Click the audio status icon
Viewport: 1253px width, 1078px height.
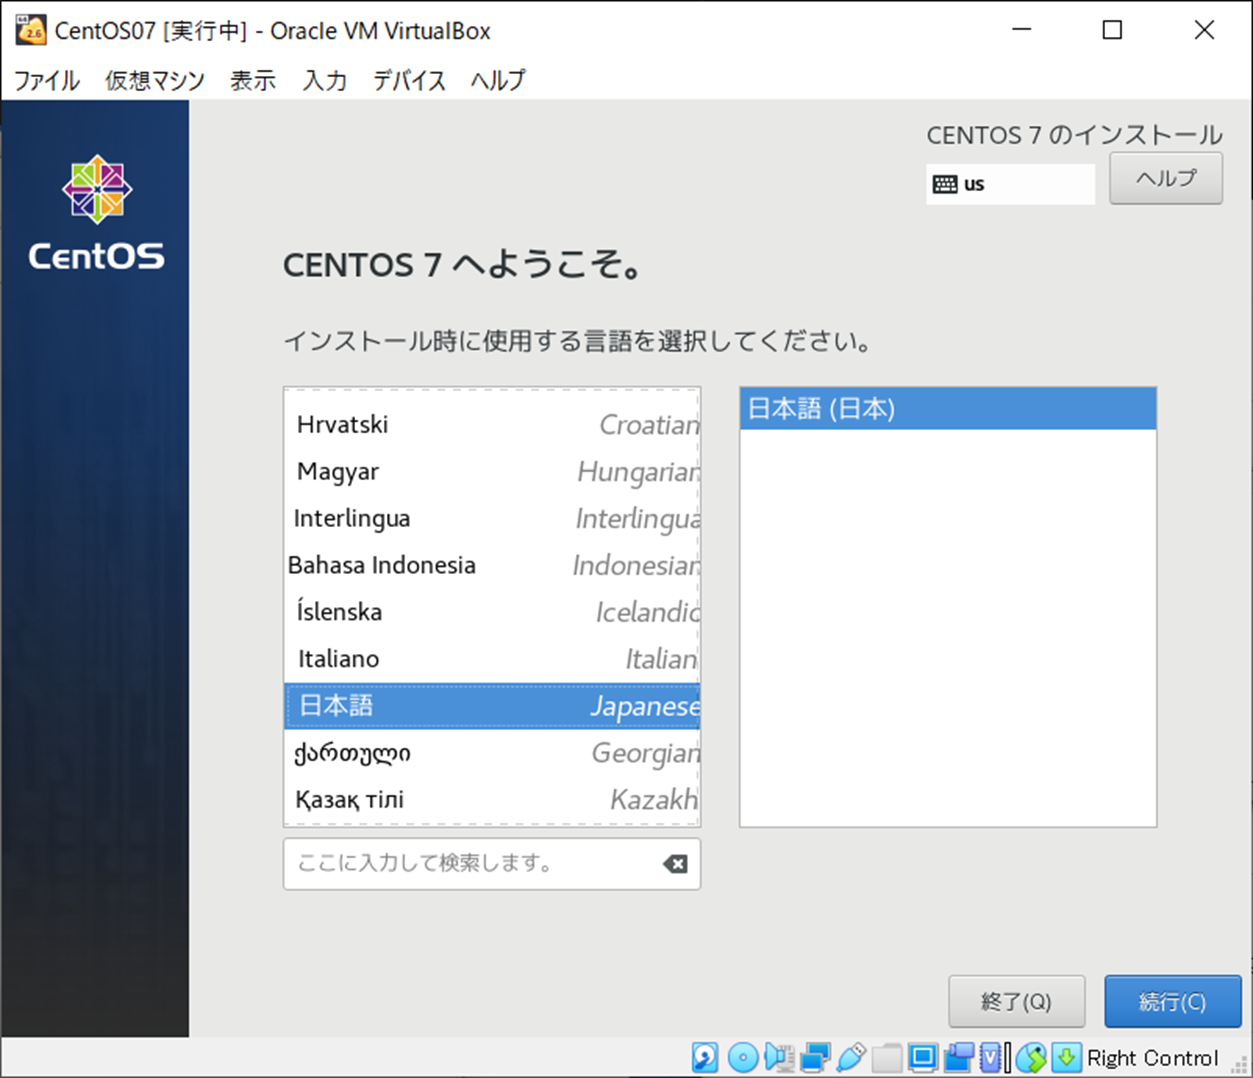point(778,1057)
